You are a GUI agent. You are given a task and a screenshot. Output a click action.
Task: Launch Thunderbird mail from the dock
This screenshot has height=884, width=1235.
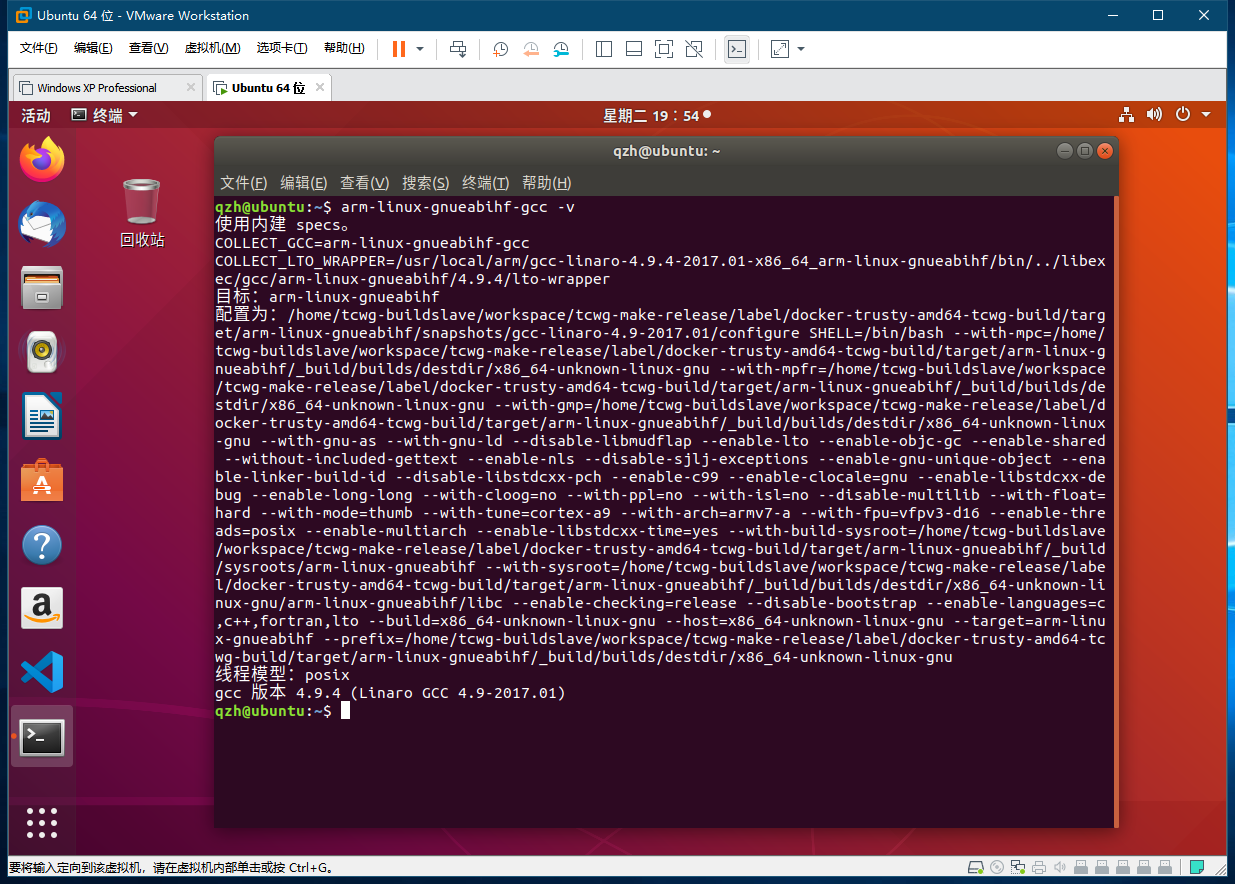click(42, 224)
